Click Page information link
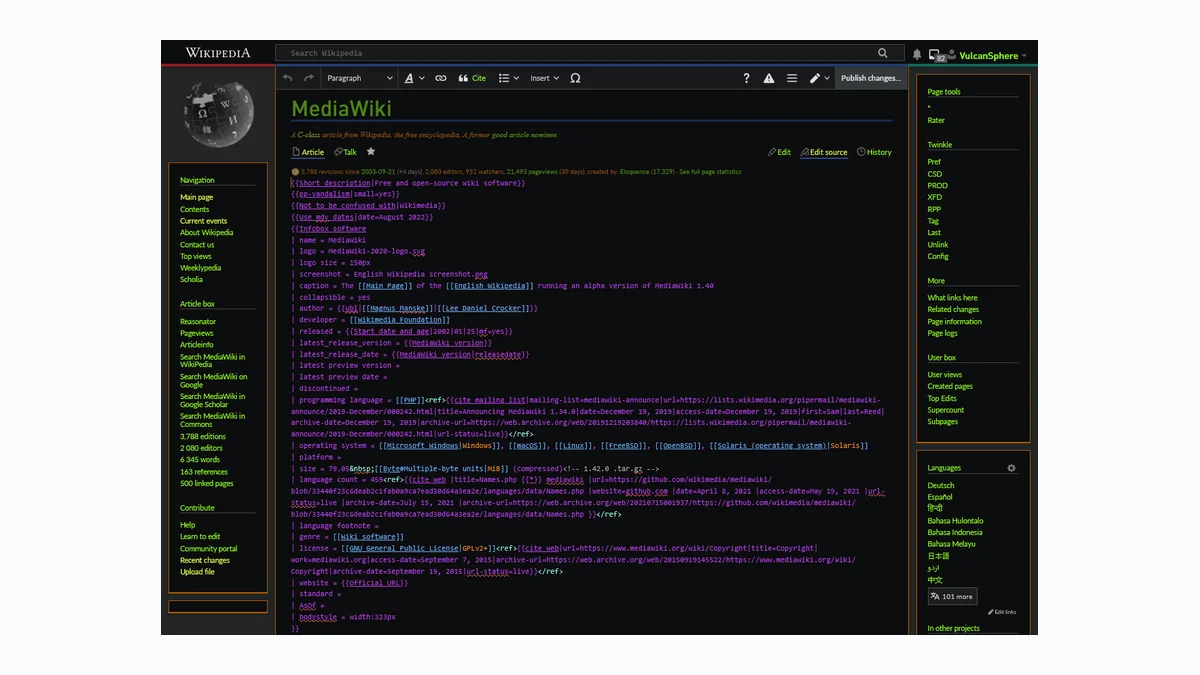Image resolution: width=1200 pixels, height=675 pixels. pyautogui.click(x=954, y=322)
